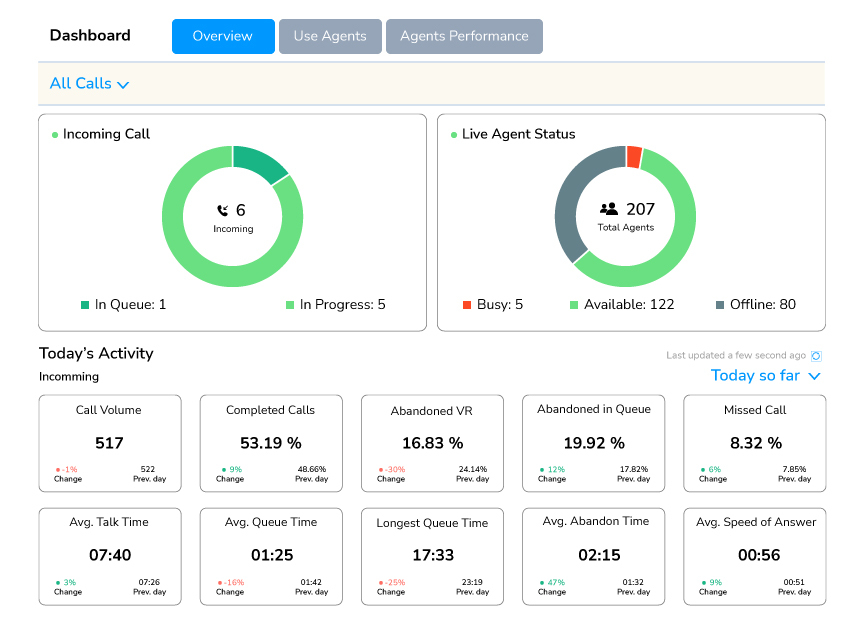Image resolution: width=864 pixels, height=628 pixels.
Task: Toggle the Available legend entry
Action: [622, 305]
